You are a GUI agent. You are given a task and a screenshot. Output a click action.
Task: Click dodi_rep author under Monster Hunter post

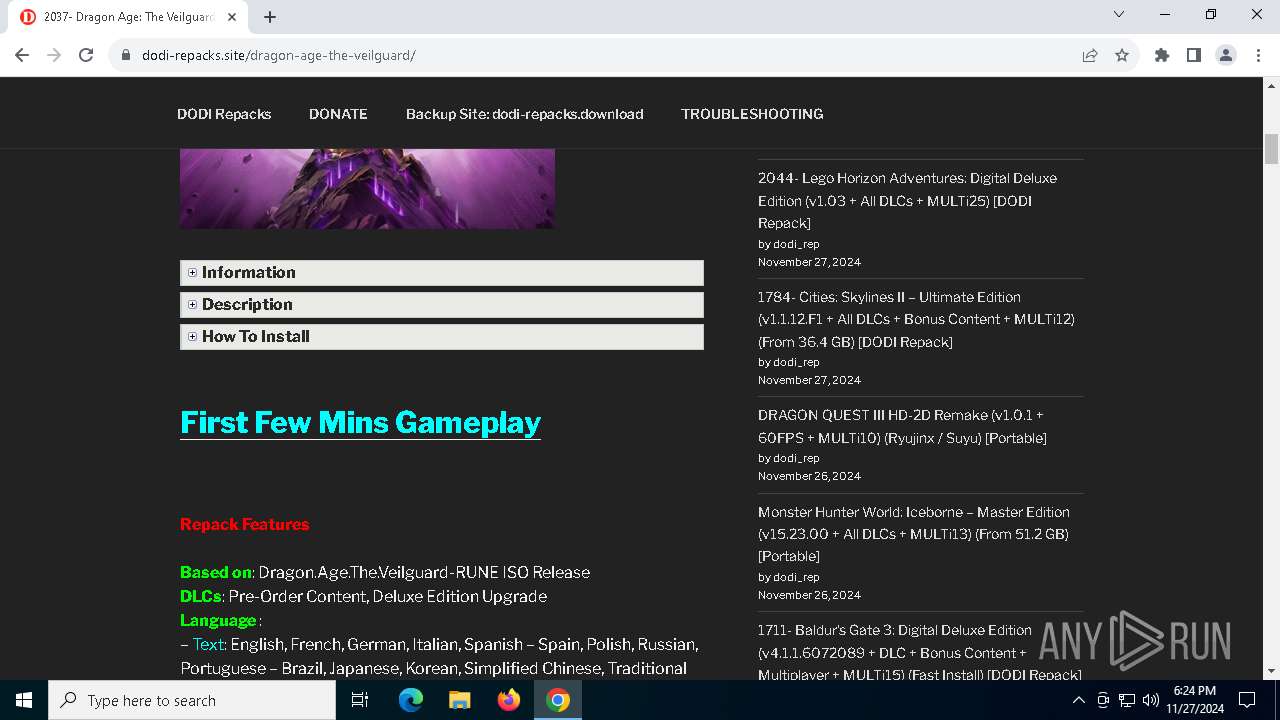pos(796,577)
